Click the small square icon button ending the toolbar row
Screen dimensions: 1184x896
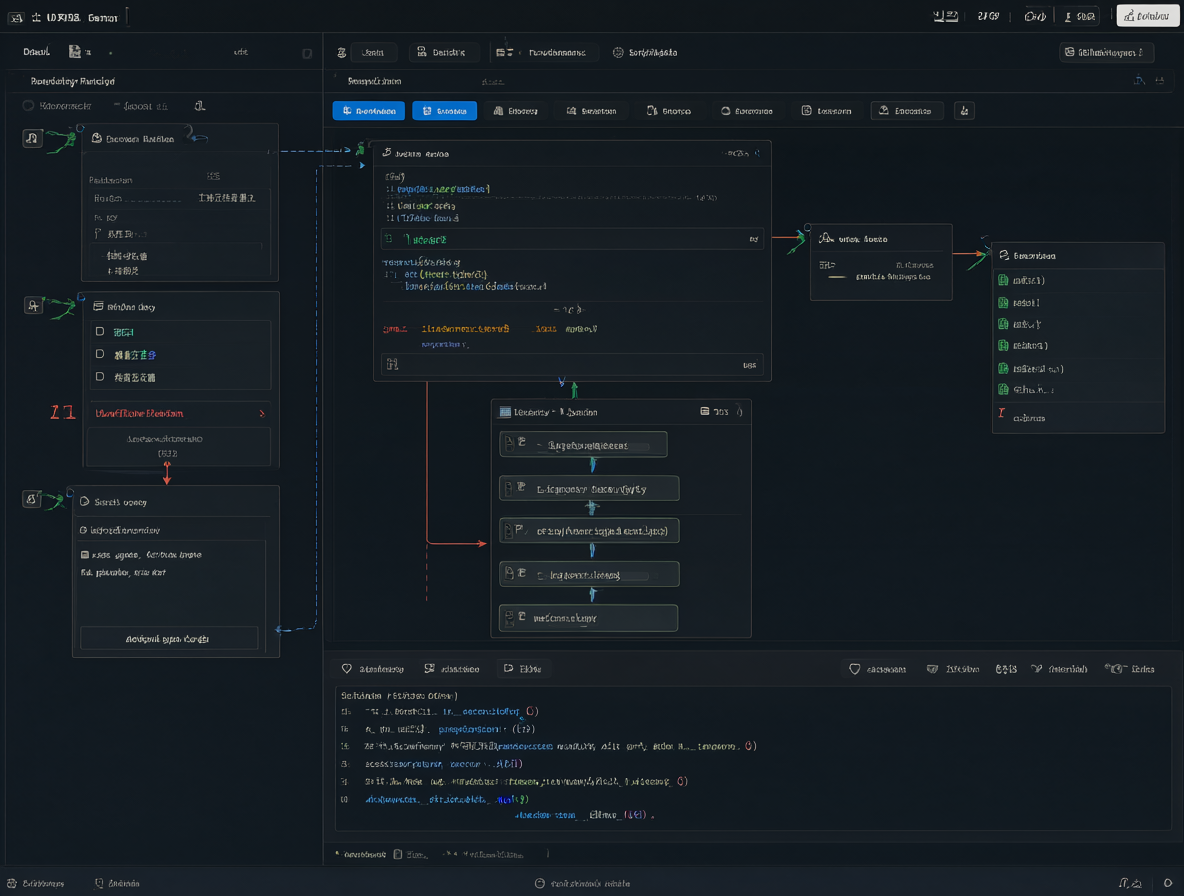click(x=964, y=111)
